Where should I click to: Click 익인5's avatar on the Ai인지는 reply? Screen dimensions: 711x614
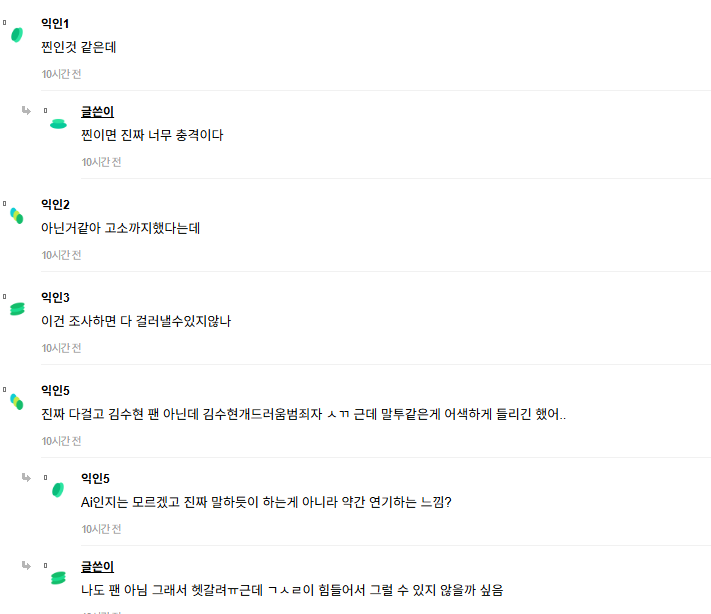pyautogui.click(x=58, y=490)
